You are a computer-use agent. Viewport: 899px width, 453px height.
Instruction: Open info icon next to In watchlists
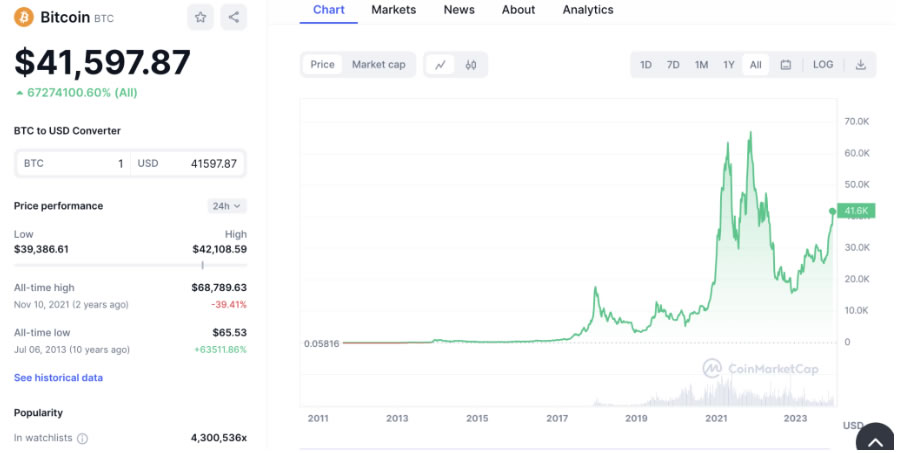tap(83, 439)
